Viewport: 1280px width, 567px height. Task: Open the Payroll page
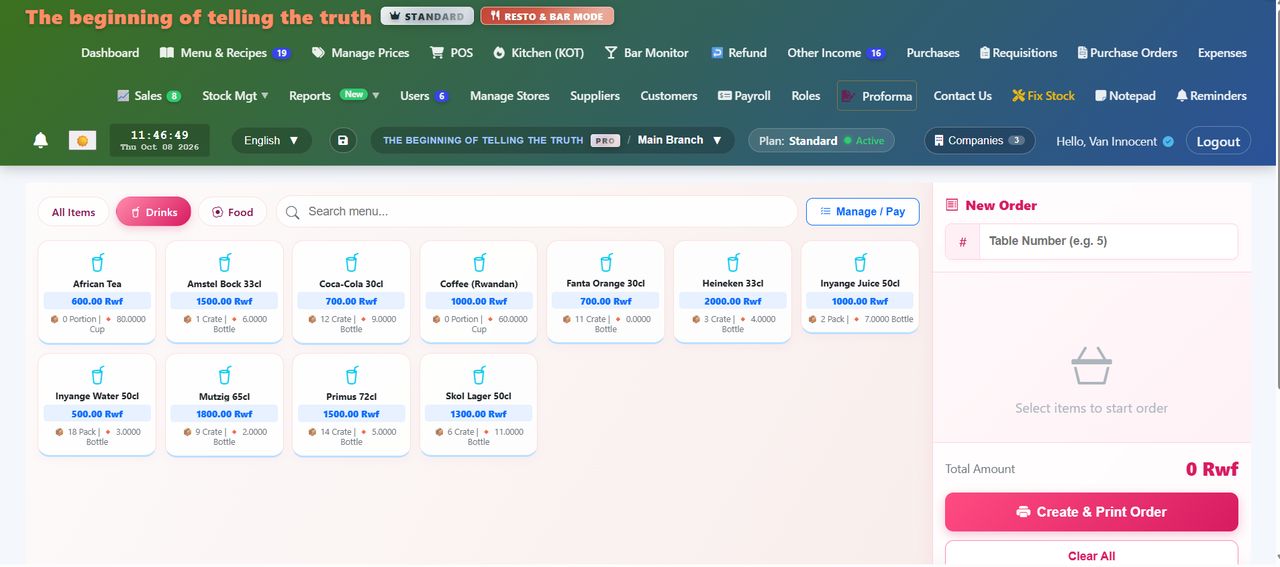(x=744, y=96)
